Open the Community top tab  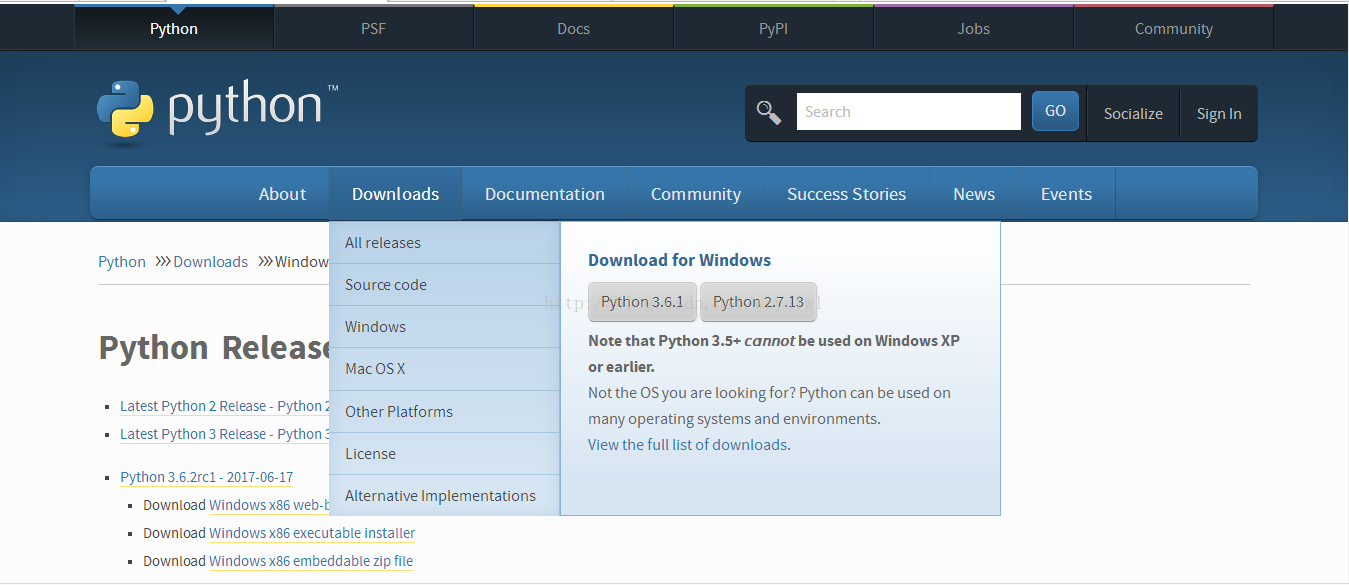coord(1173,29)
